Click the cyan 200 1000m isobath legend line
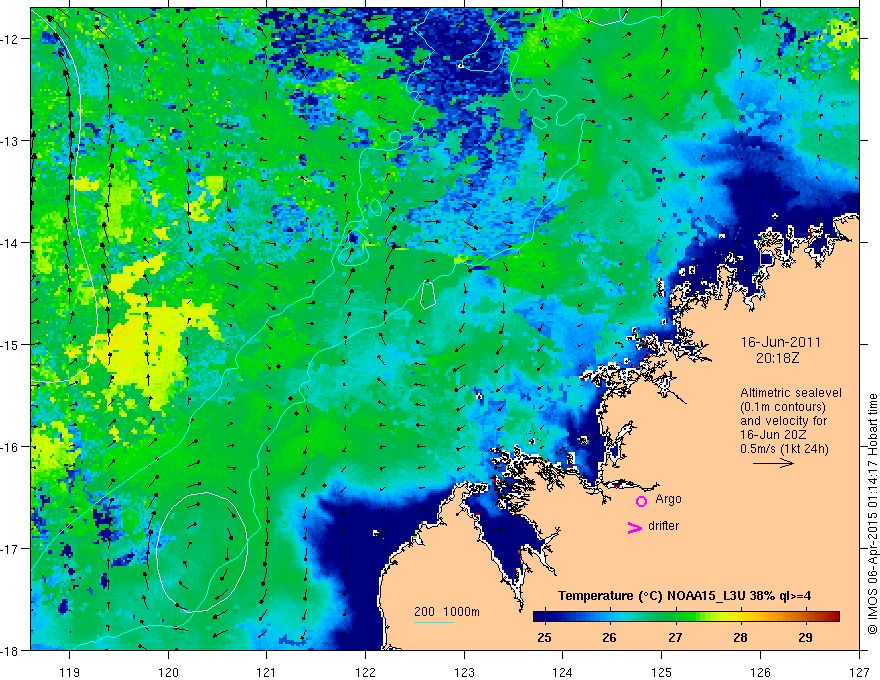The height and width of the screenshot is (680, 880). (434, 622)
